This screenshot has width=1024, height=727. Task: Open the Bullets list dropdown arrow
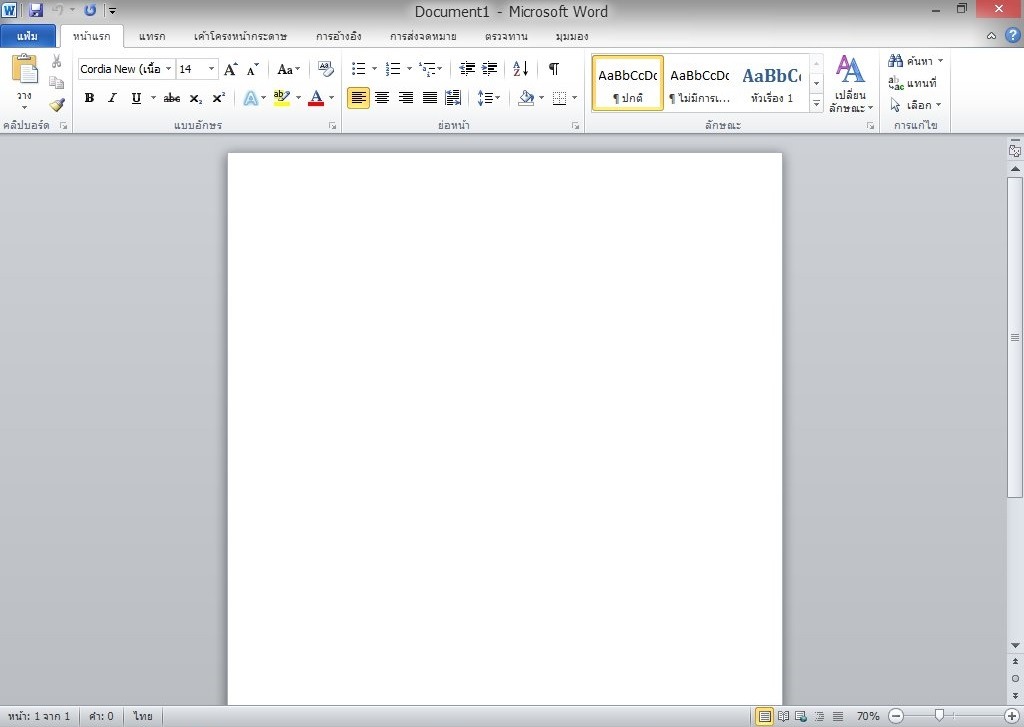[374, 69]
